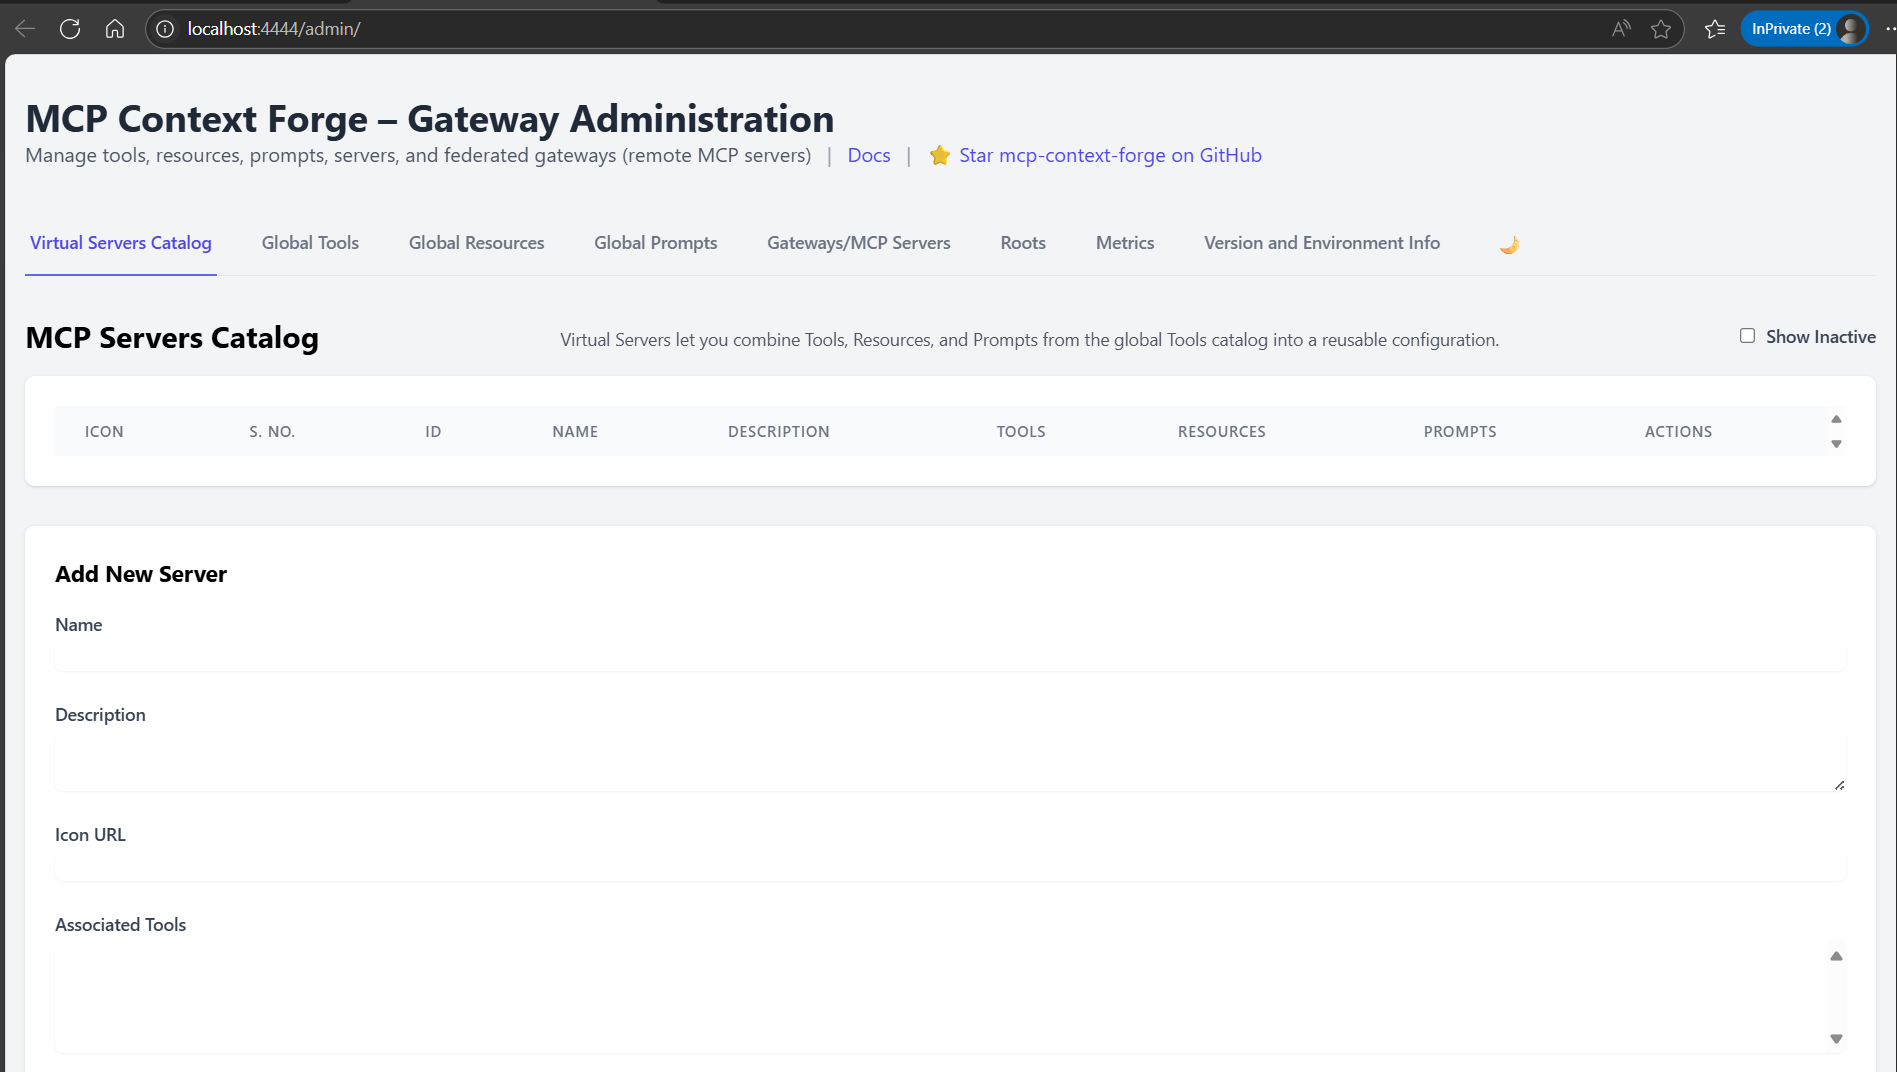Viewport: 1897px width, 1072px height.
Task: Focus the Description textarea
Action: (x=950, y=762)
